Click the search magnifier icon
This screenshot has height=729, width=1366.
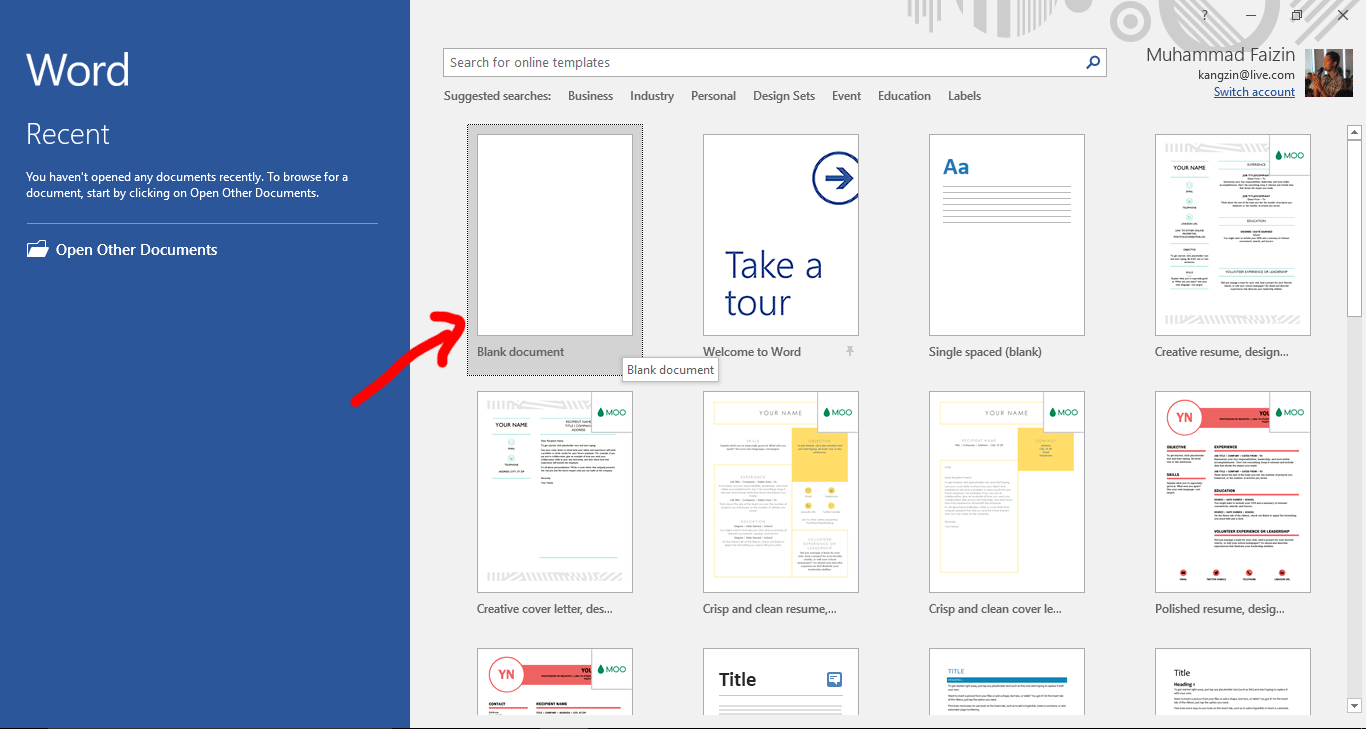tap(1094, 62)
